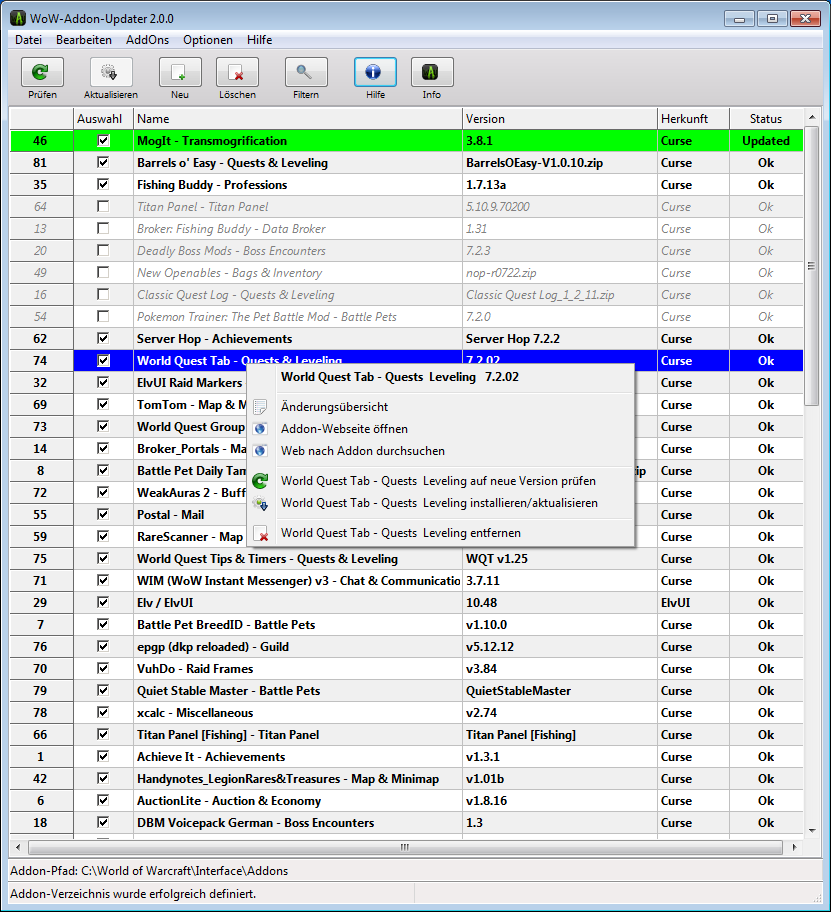Click the Löschen delete toolbar icon
This screenshot has width=831, height=912.
pos(237,72)
